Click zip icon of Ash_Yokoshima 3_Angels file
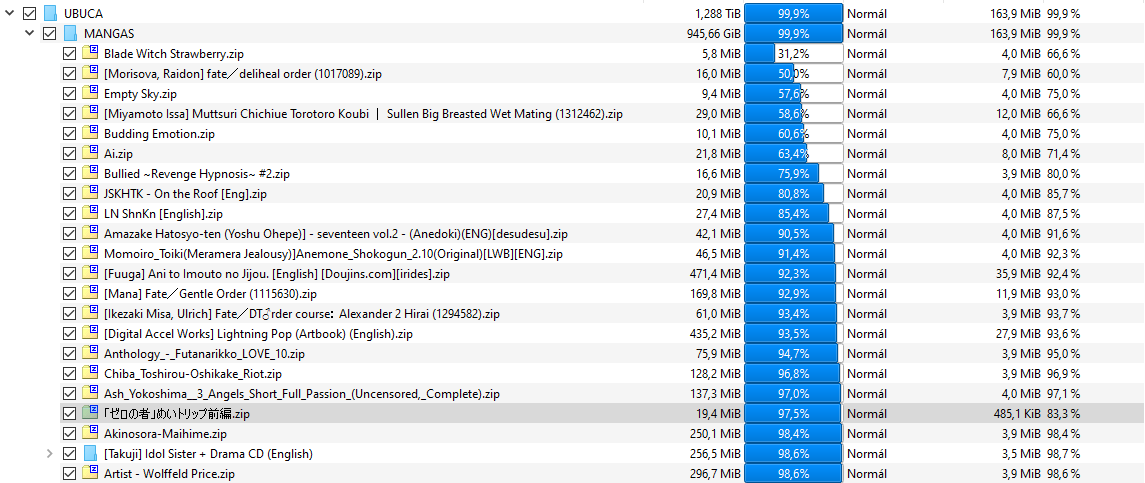1145x483 pixels. coord(90,393)
